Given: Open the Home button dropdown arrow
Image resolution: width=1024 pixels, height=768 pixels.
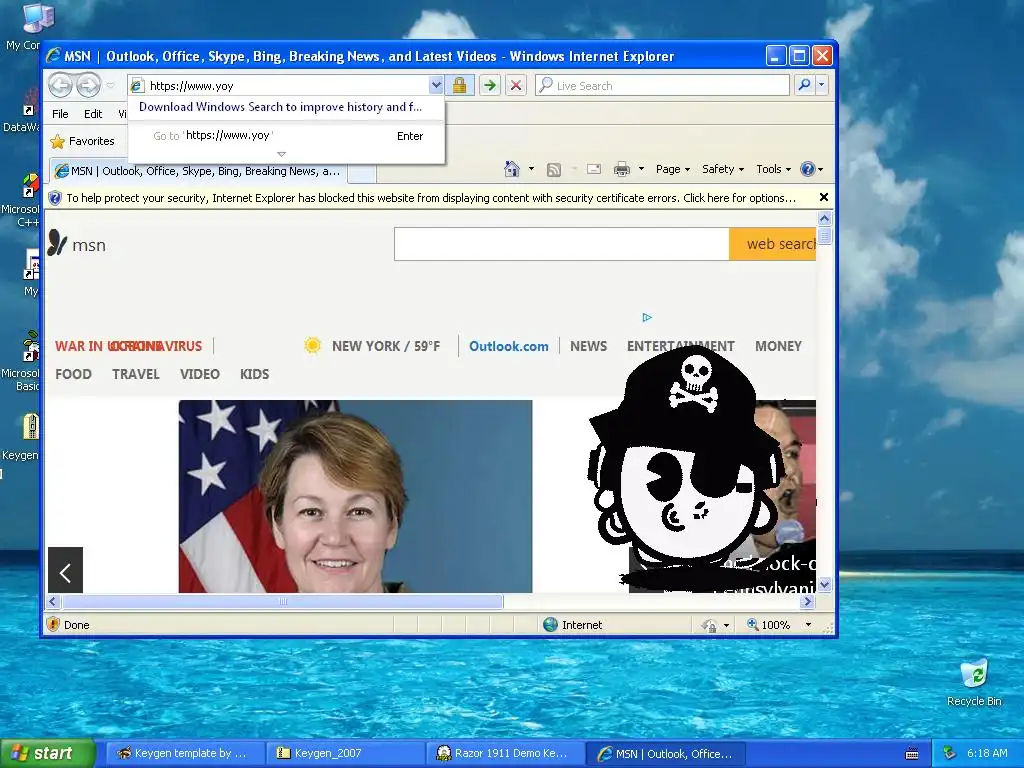Looking at the screenshot, I should (531, 169).
